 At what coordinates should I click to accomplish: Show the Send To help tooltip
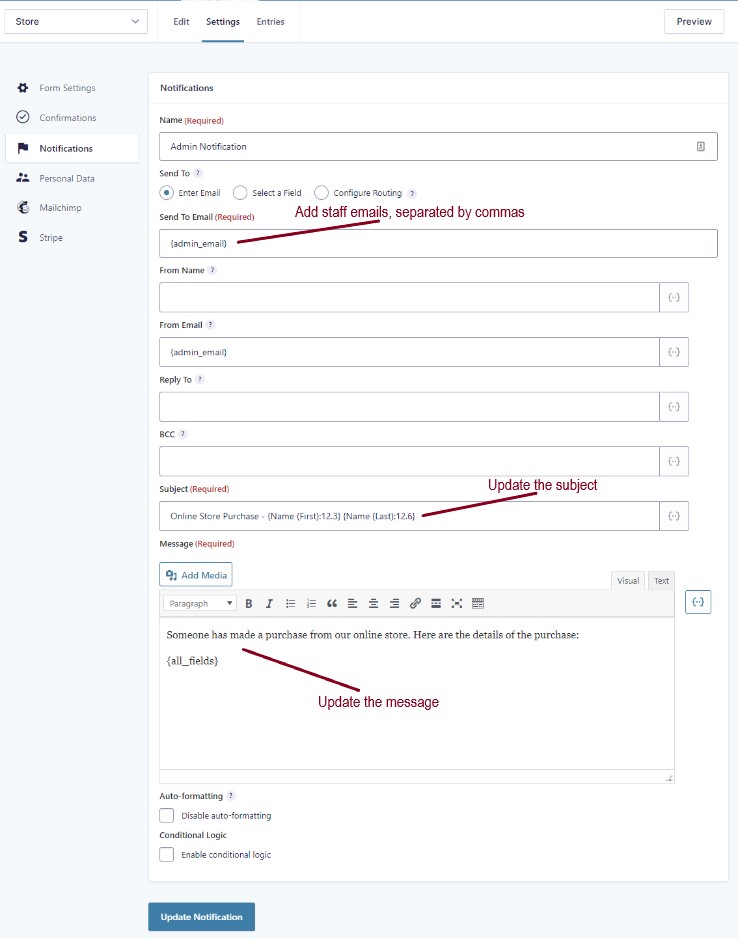(x=198, y=173)
